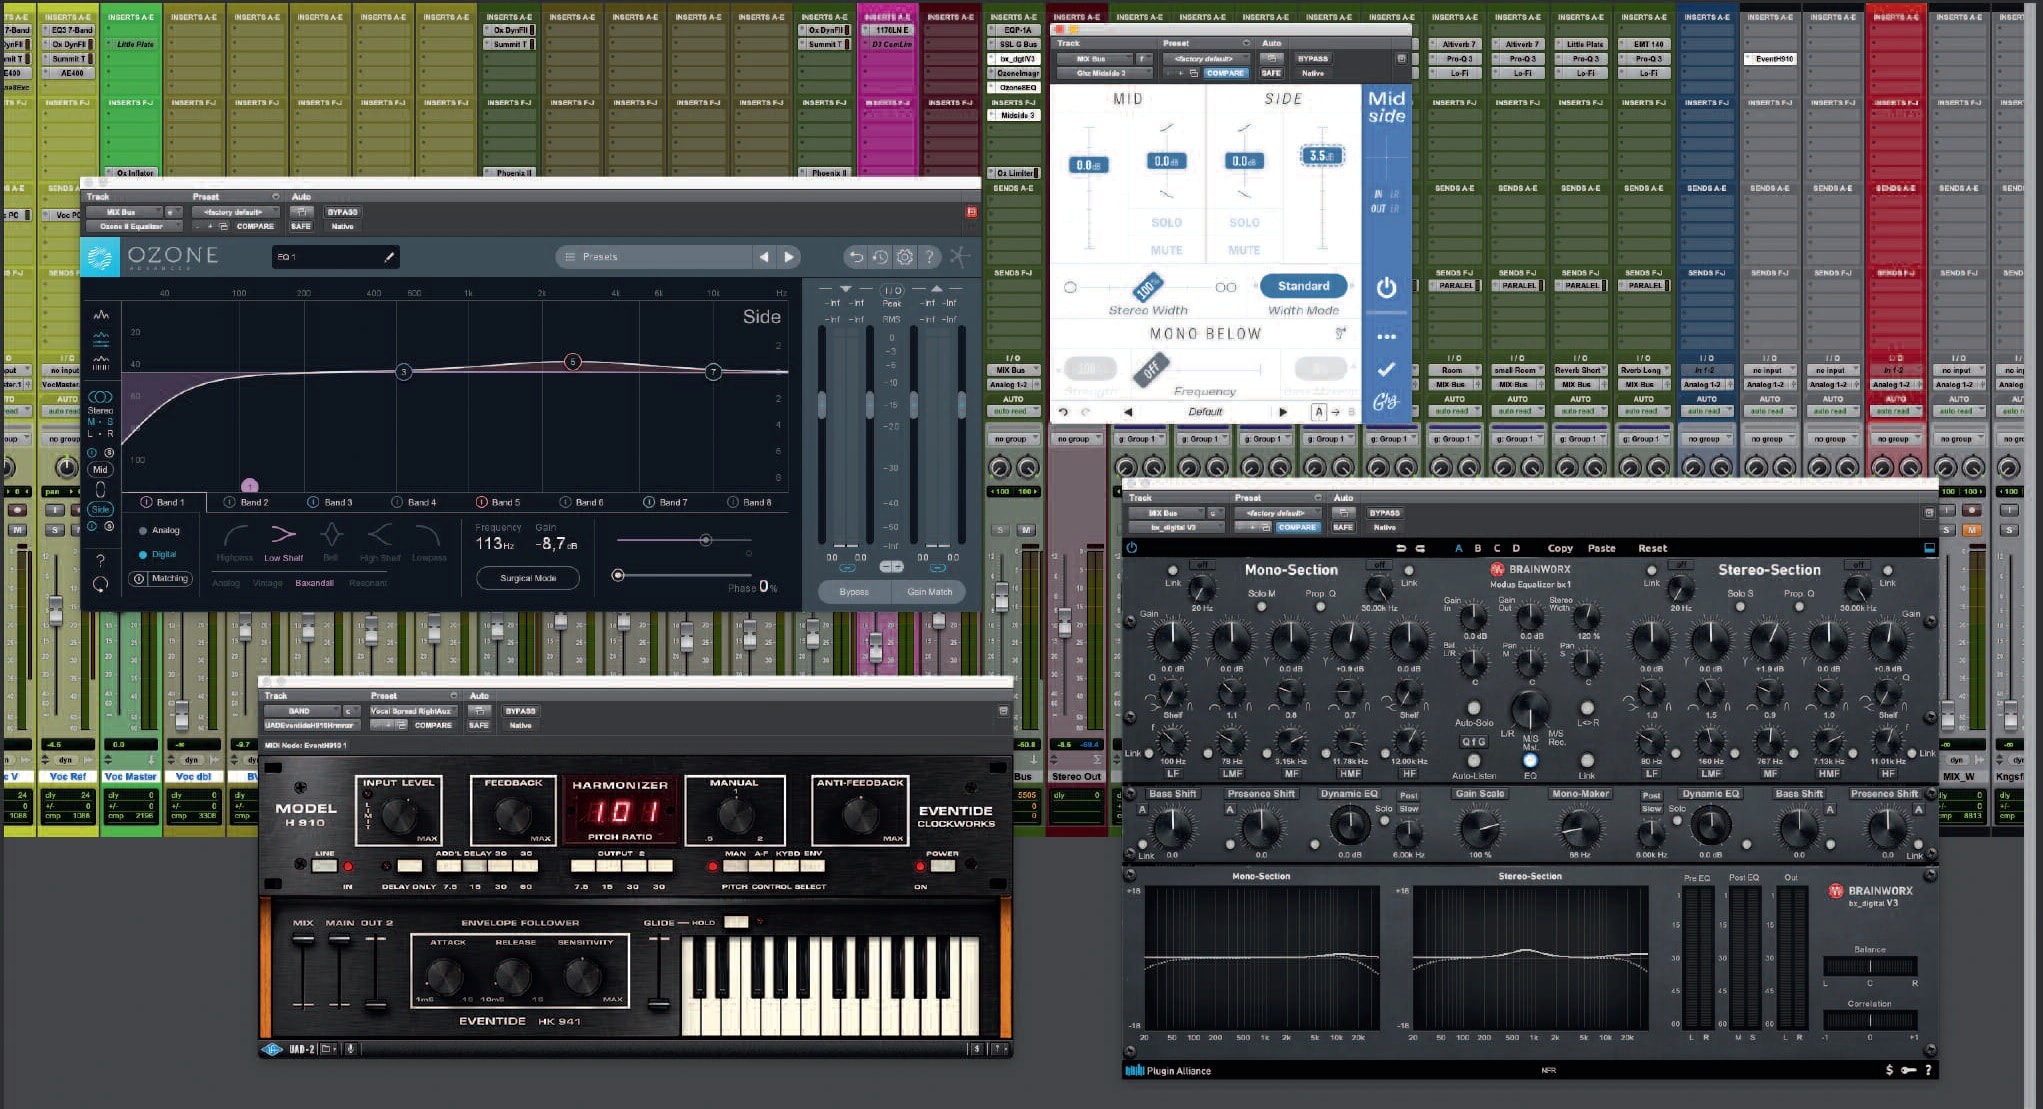Toggle SIDE Mute in Midside plugin
Viewport: 2043px width, 1109px height.
coord(1244,250)
